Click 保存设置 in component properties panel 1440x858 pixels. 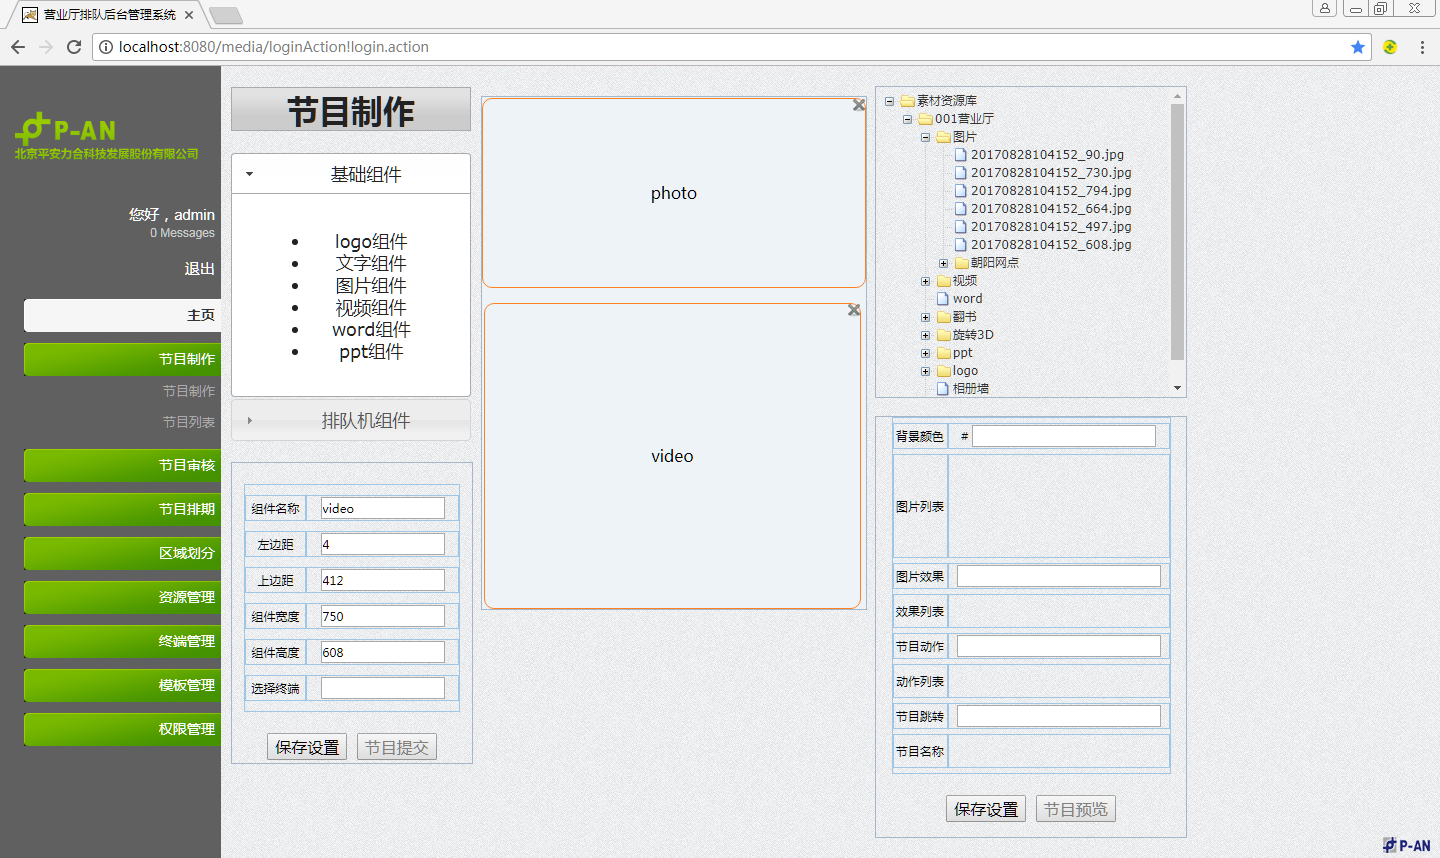tap(307, 747)
